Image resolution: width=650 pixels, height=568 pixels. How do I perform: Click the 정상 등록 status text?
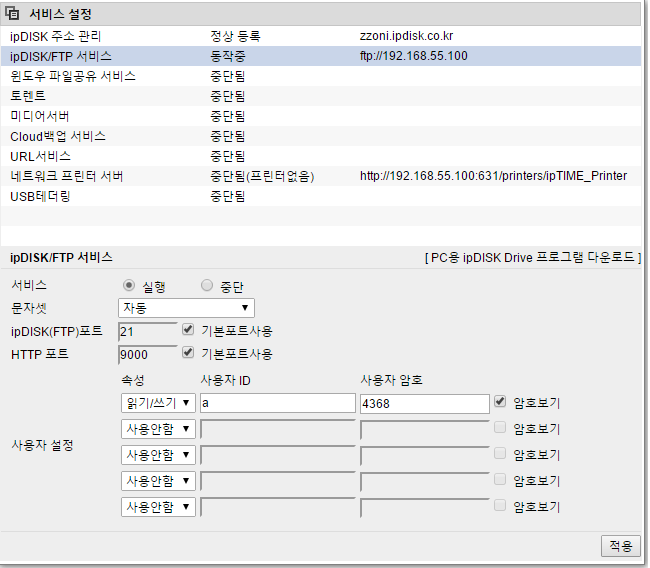pos(235,36)
